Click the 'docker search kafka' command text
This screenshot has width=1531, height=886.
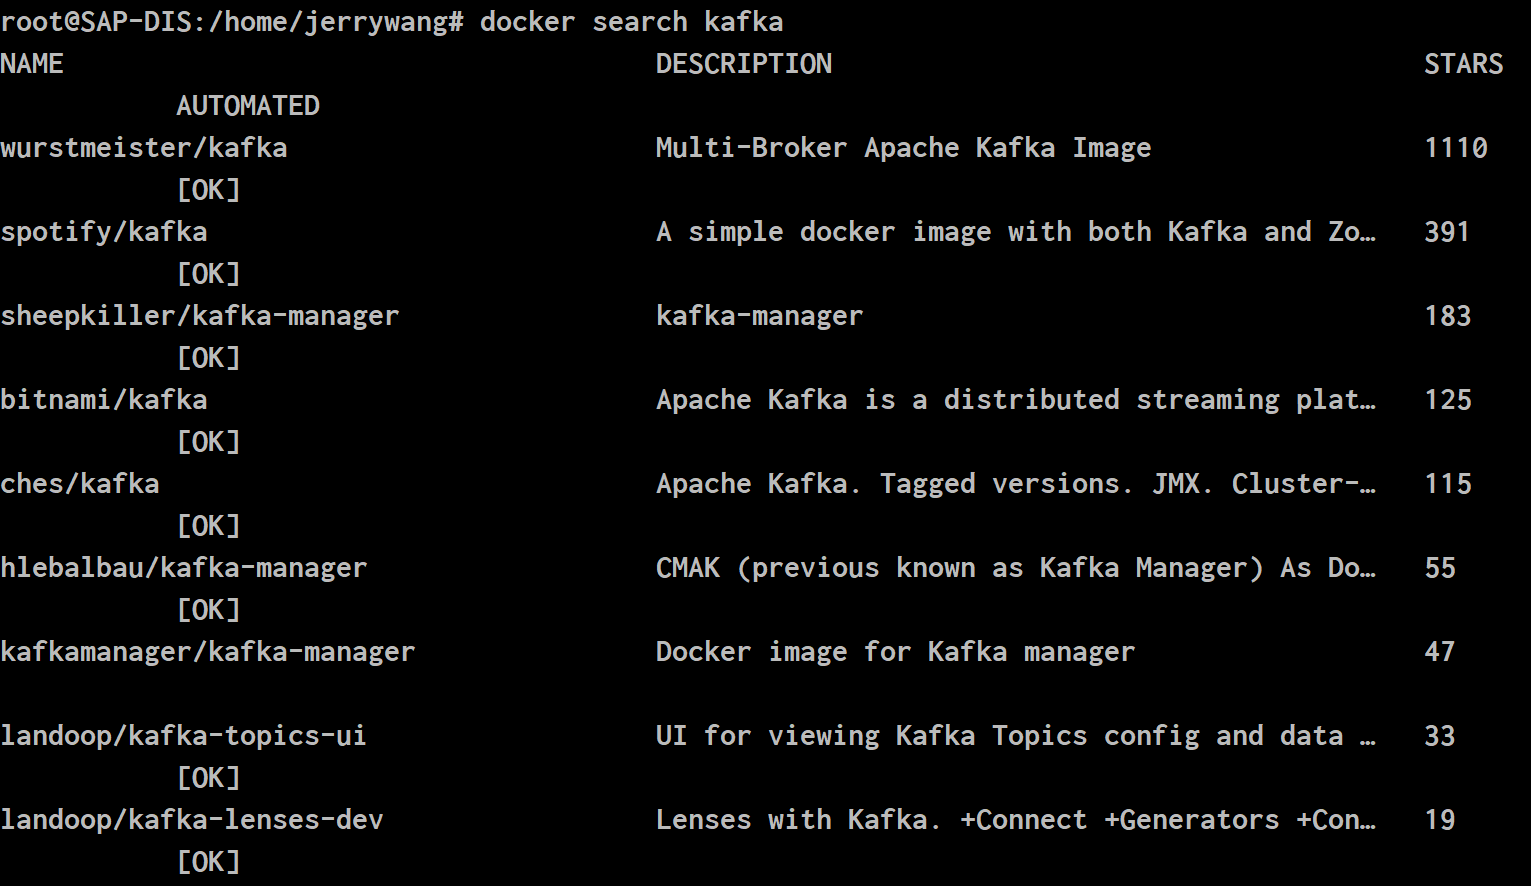(632, 22)
